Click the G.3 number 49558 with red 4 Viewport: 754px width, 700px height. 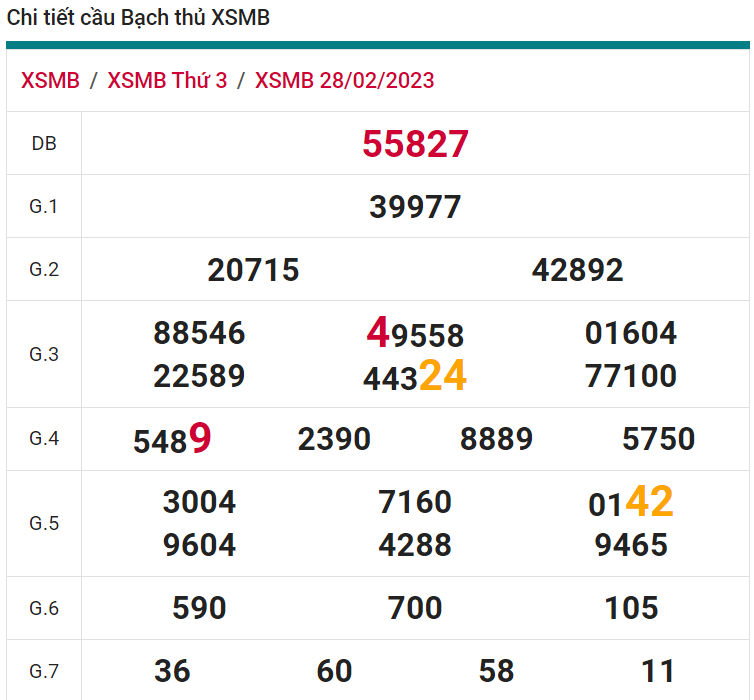pyautogui.click(x=415, y=334)
